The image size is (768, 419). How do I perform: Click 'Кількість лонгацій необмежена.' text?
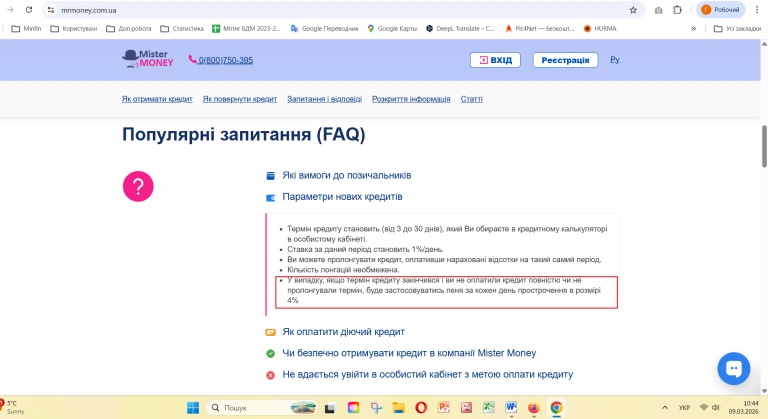343,270
